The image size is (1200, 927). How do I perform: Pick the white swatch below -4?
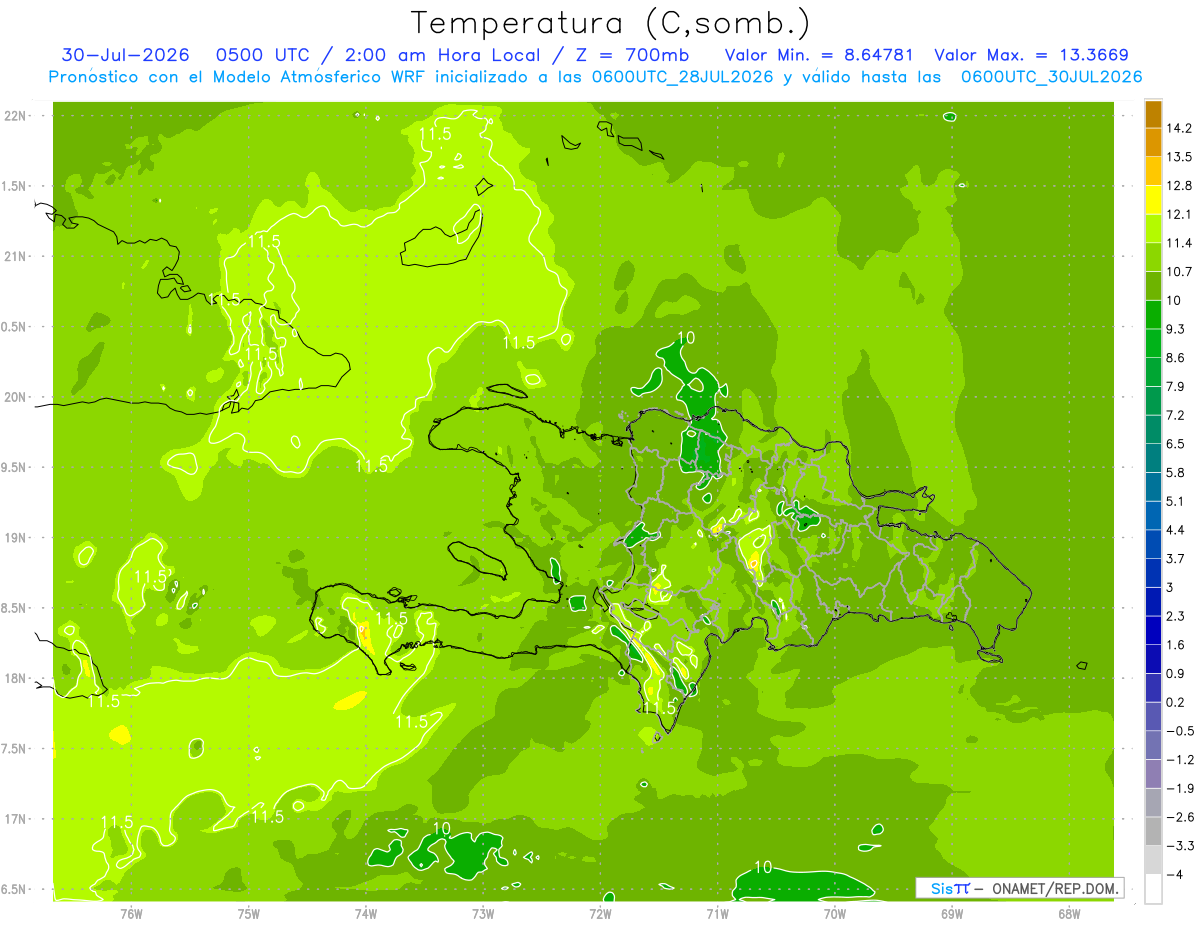[1153, 888]
